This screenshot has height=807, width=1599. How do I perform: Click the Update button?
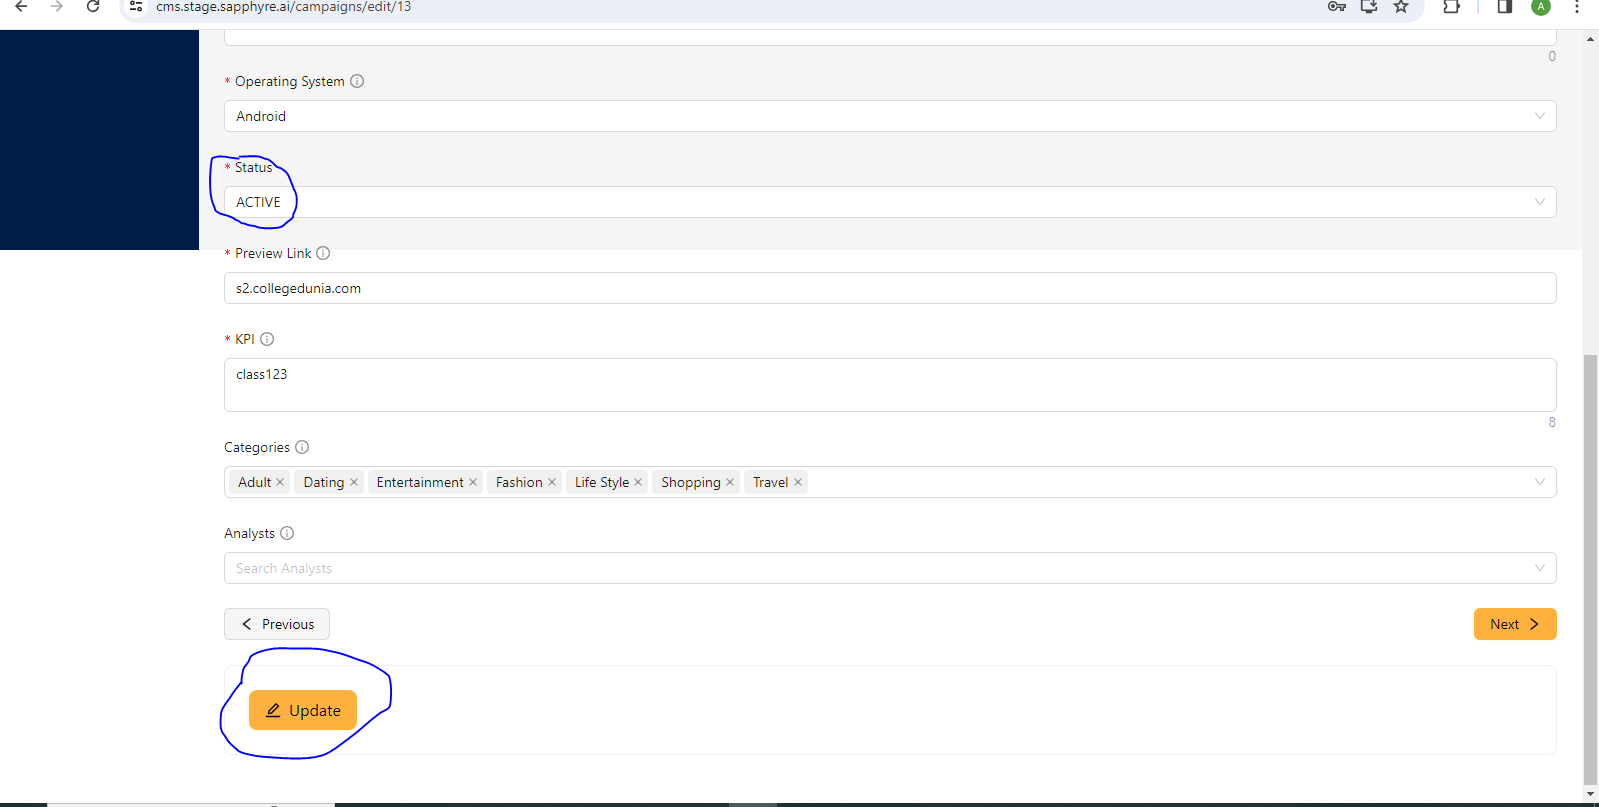(303, 710)
